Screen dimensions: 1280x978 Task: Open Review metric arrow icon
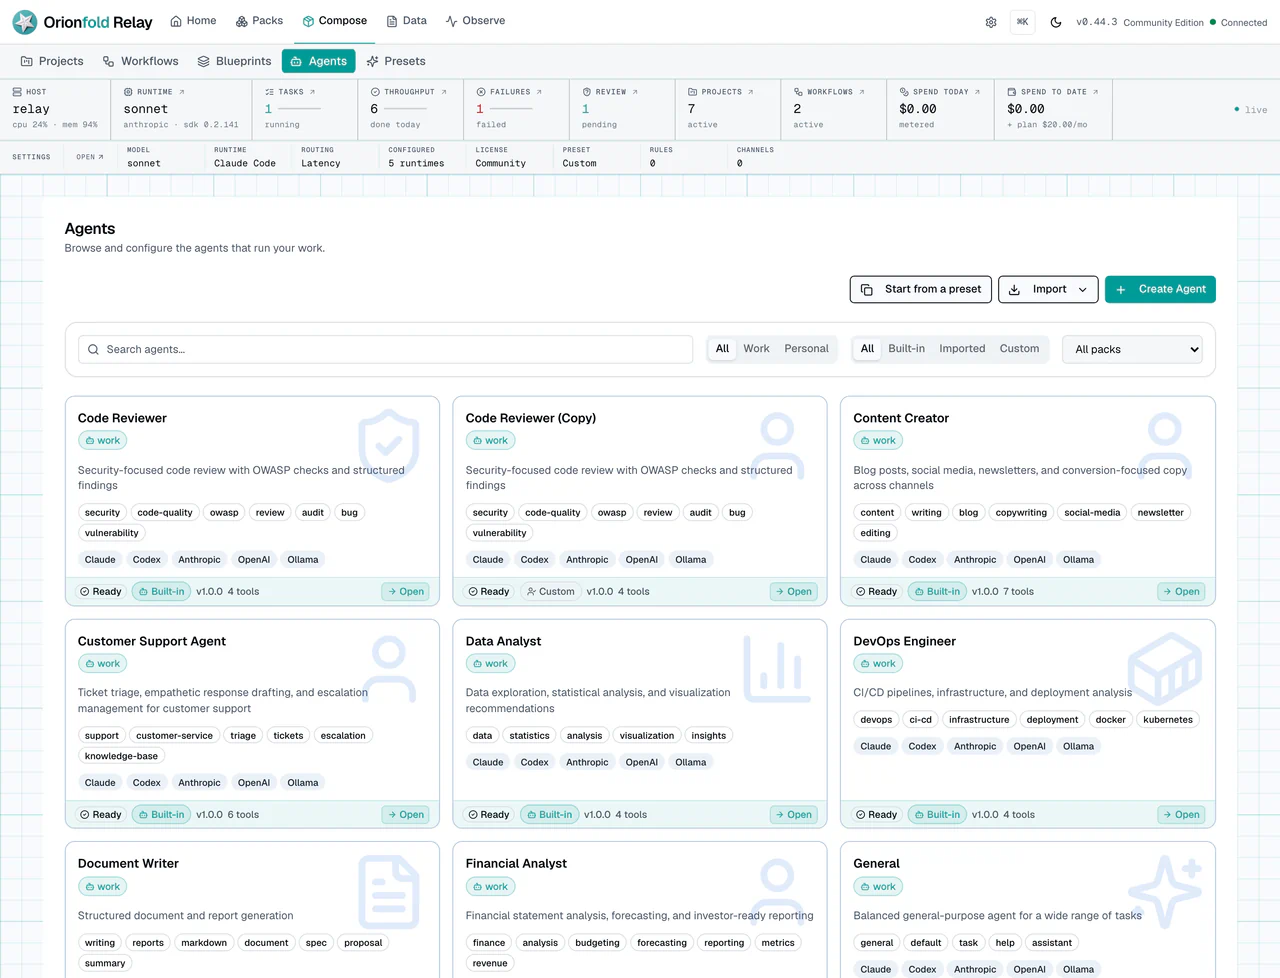635,92
